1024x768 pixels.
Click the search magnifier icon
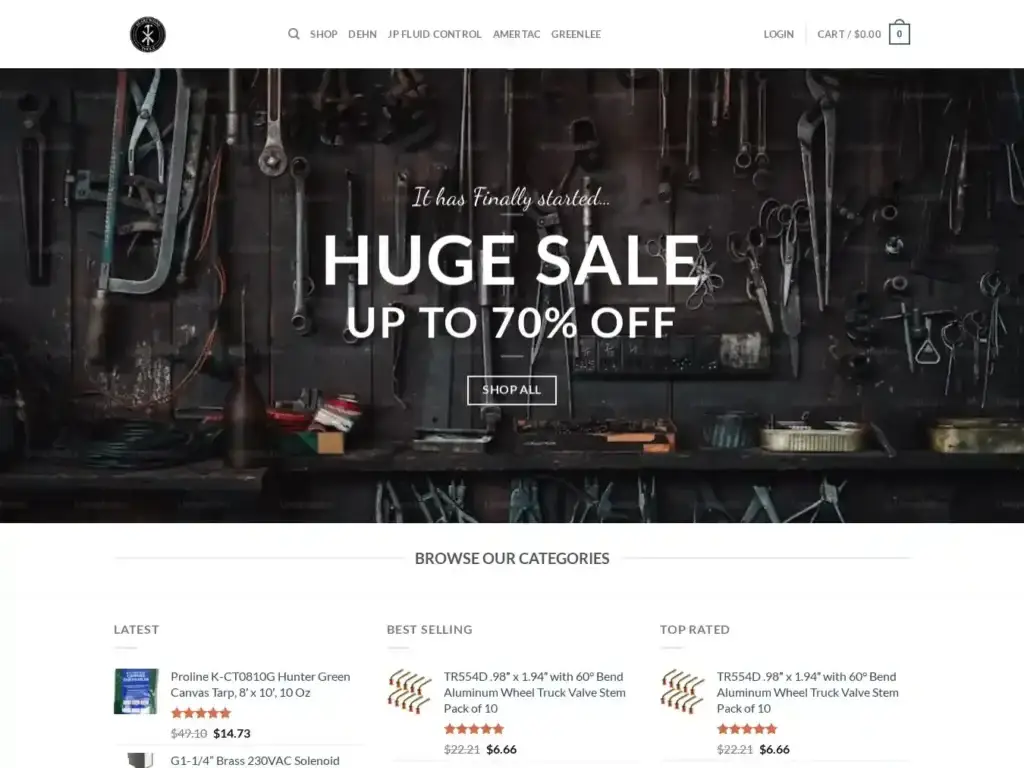point(294,34)
